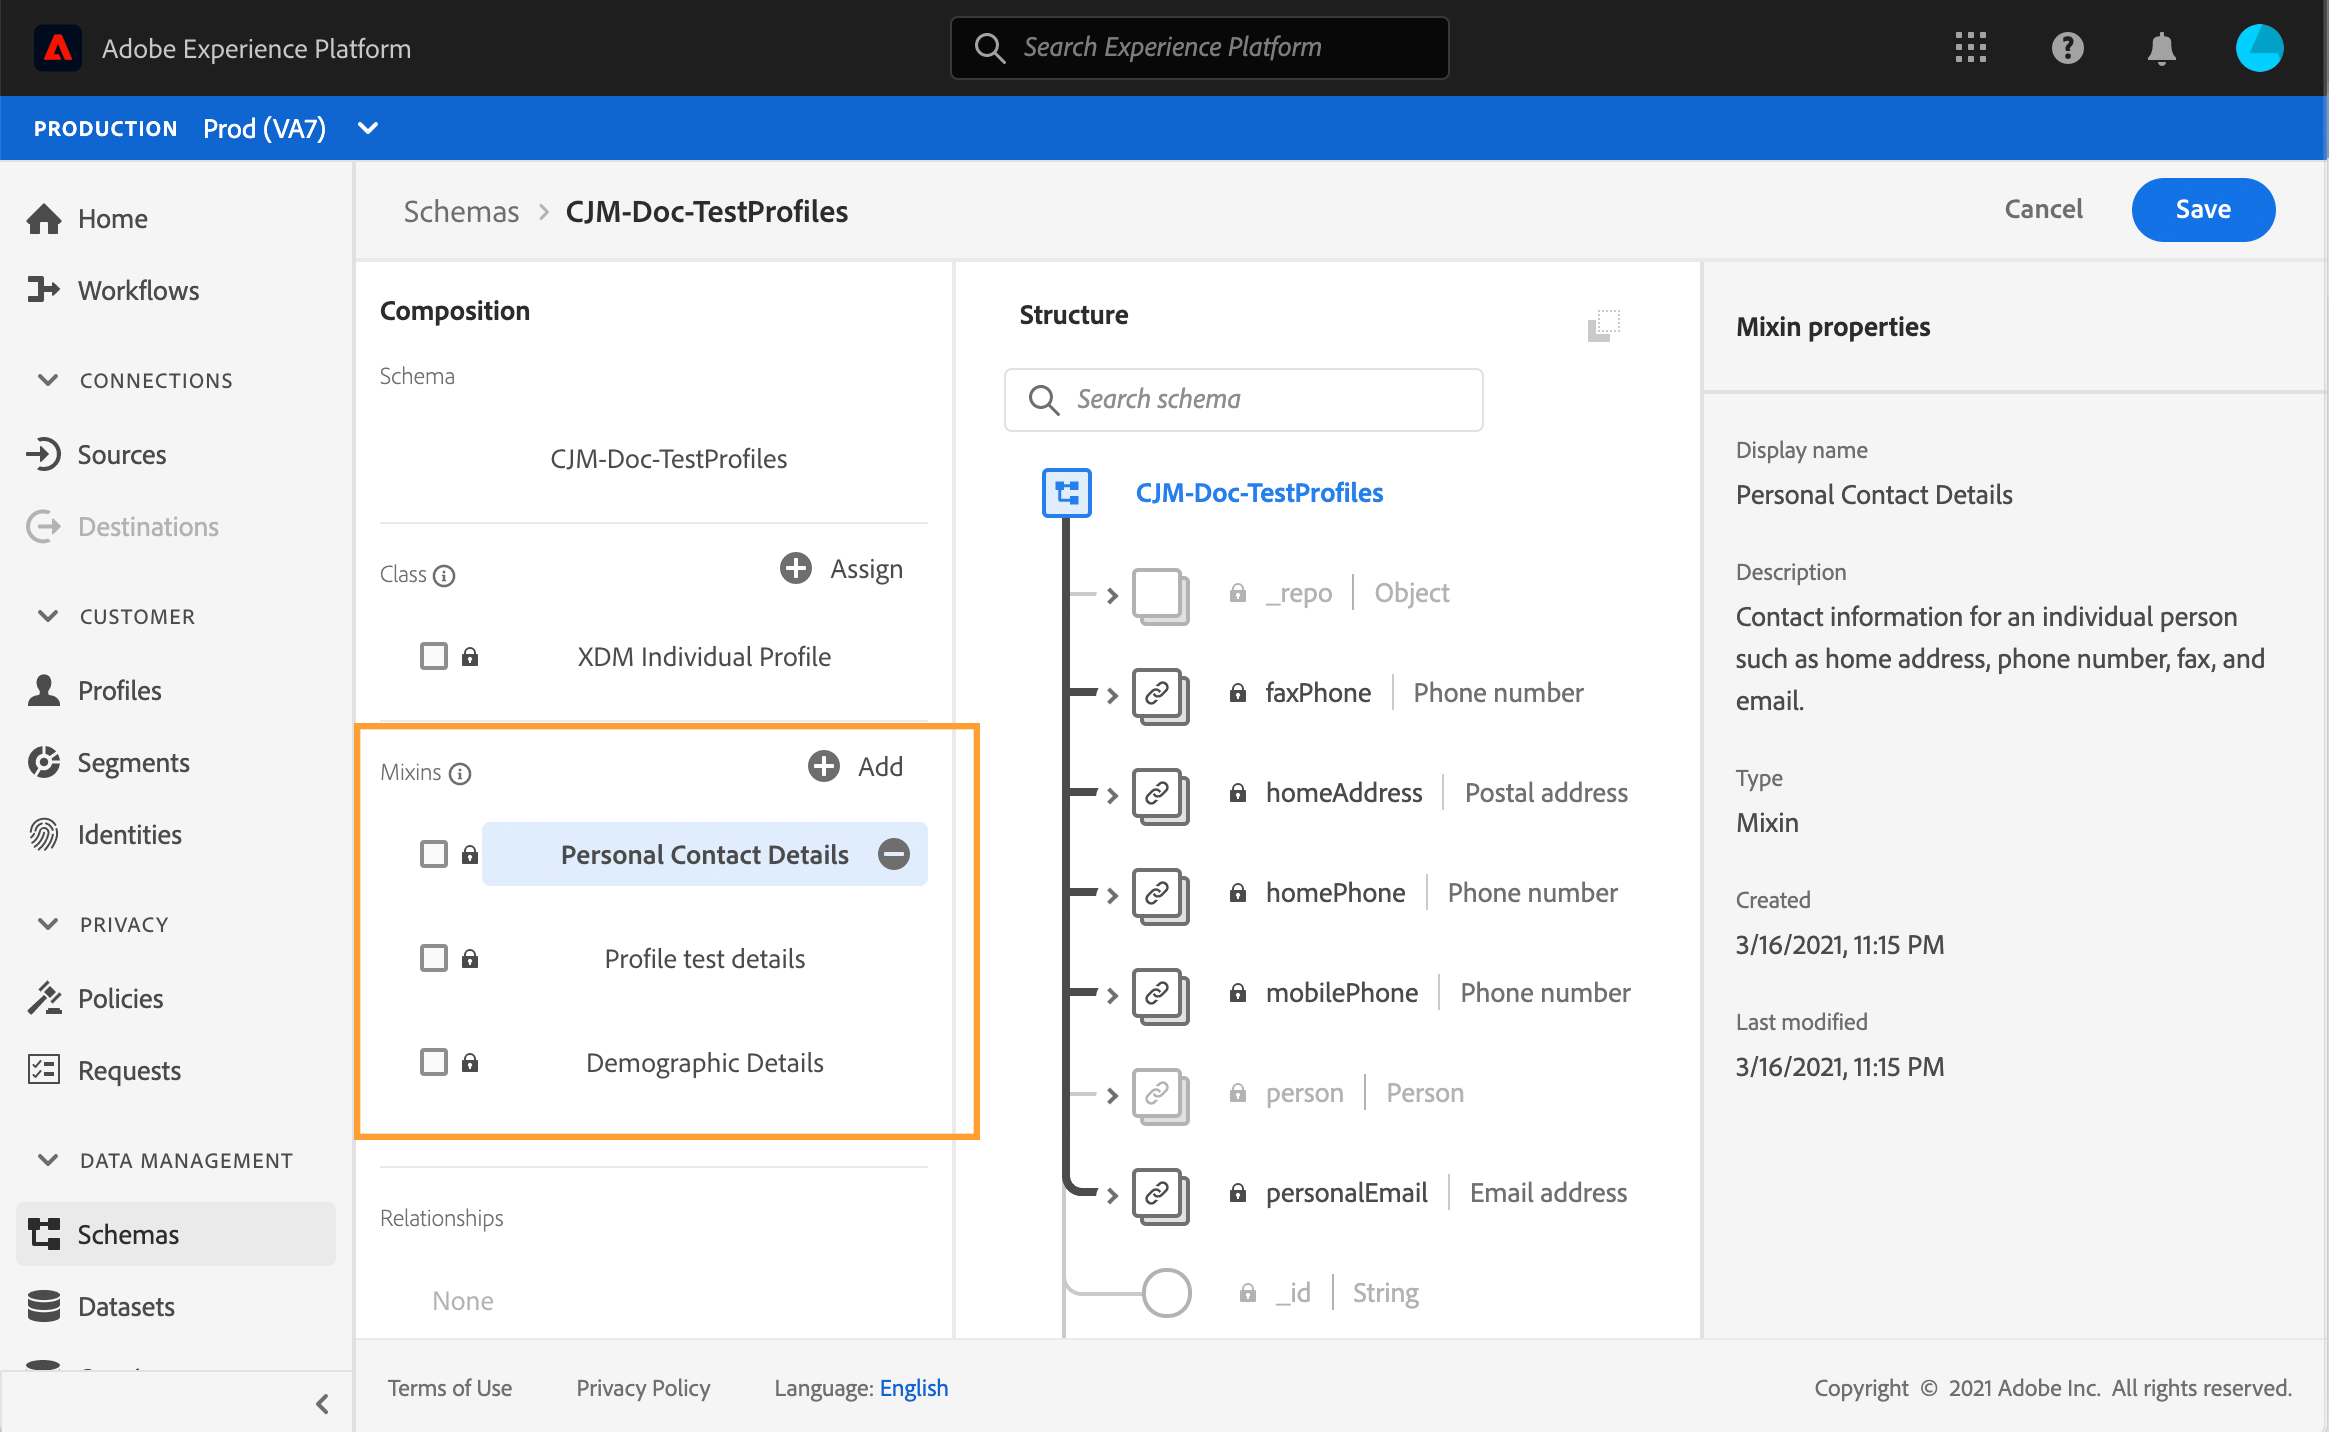
Task: Remove Personal Contact Details mixin with minus icon
Action: (x=893, y=854)
